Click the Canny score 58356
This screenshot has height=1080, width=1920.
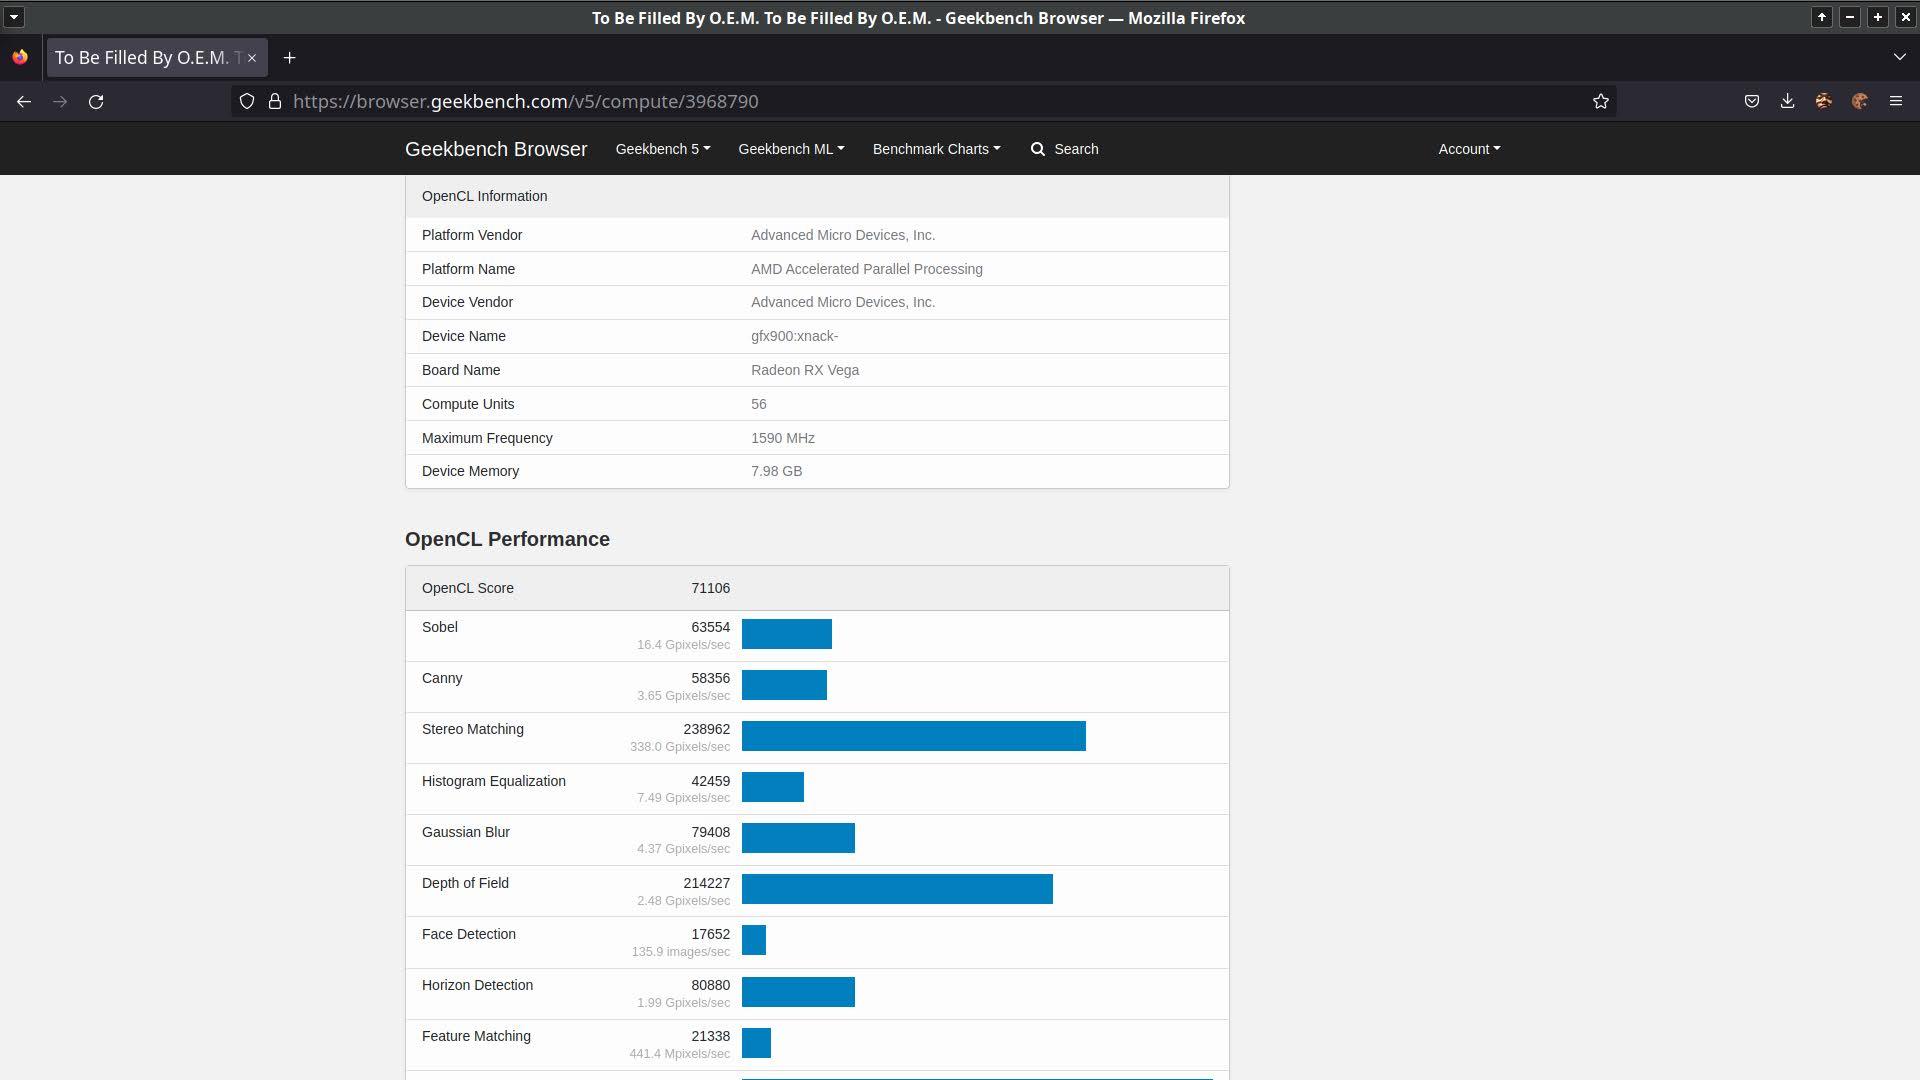point(710,678)
